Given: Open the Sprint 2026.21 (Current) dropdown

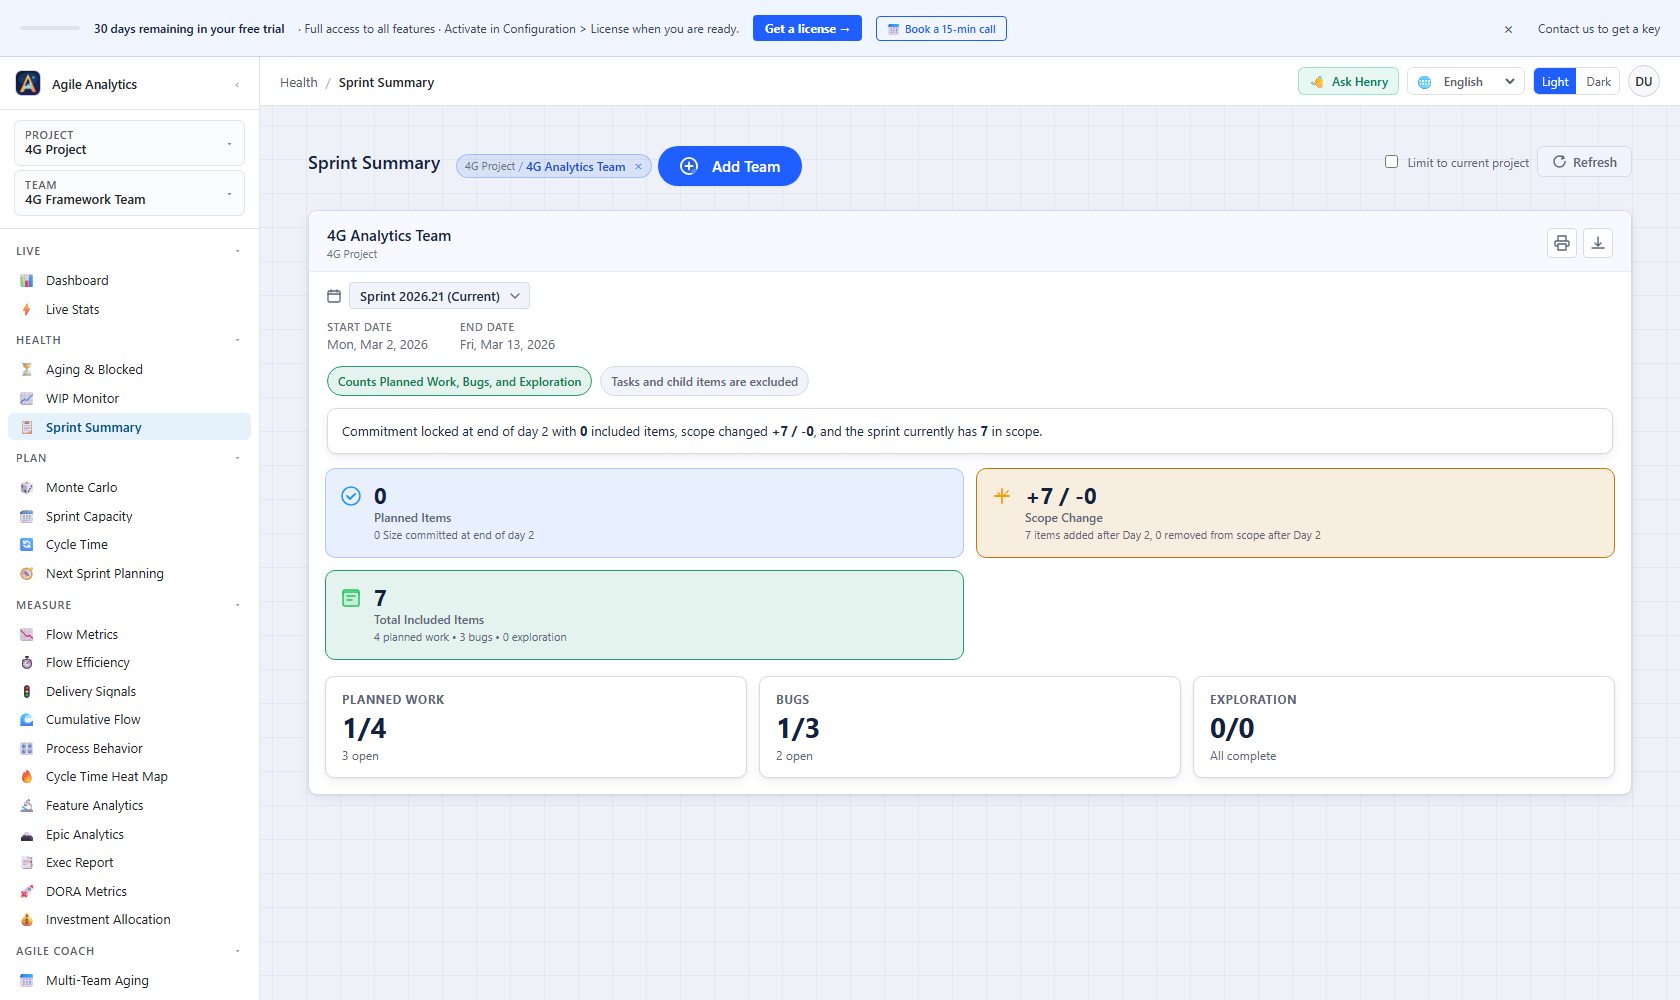Looking at the screenshot, I should [x=439, y=296].
